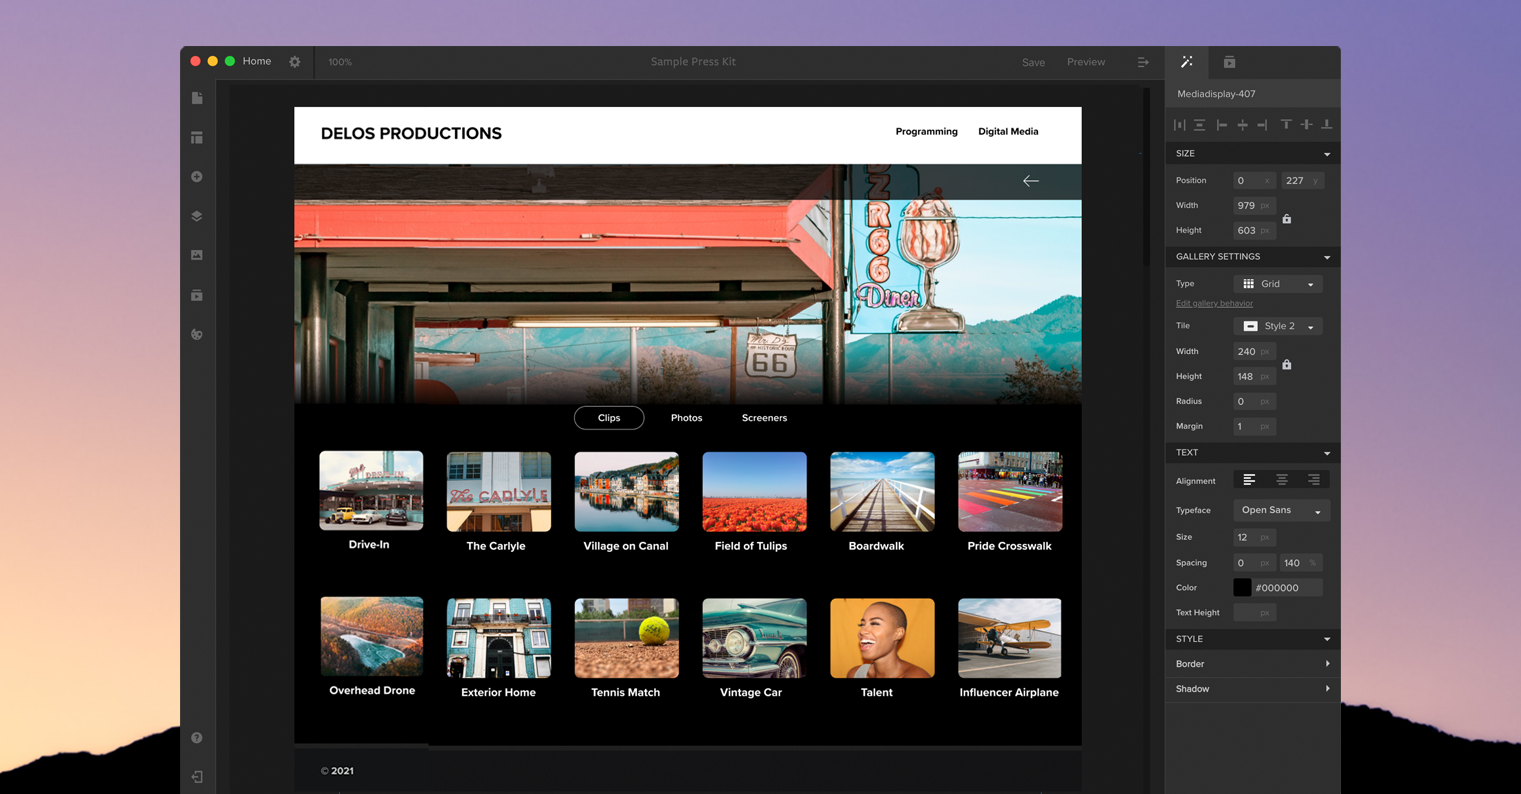
Task: Select the magic wand style tool
Action: [x=1186, y=61]
